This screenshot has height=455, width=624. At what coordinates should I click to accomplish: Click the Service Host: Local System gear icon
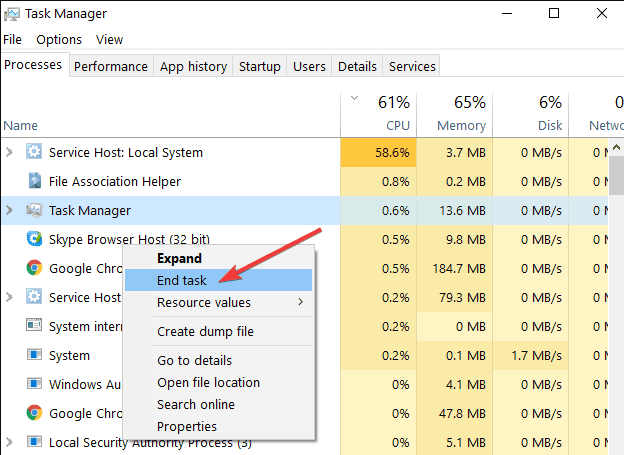coord(34,153)
